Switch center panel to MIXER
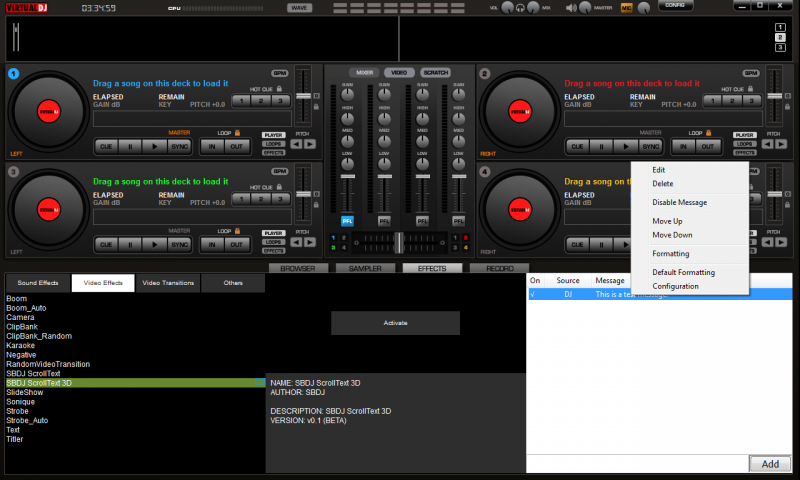The image size is (800, 480). (x=364, y=73)
